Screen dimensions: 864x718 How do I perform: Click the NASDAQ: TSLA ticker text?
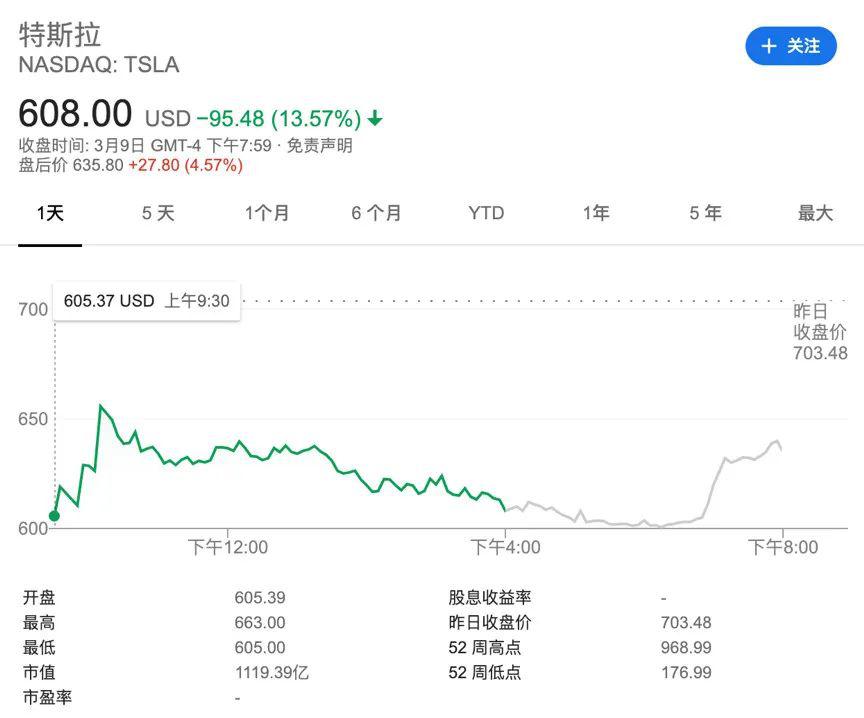point(99,64)
